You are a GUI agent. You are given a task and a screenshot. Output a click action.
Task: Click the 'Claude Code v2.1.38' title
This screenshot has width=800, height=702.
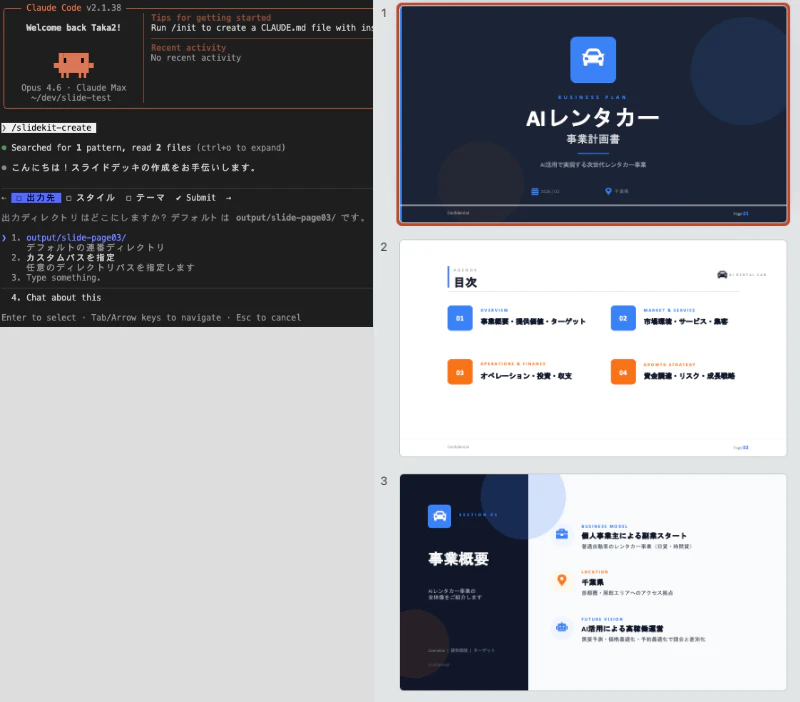tap(73, 8)
